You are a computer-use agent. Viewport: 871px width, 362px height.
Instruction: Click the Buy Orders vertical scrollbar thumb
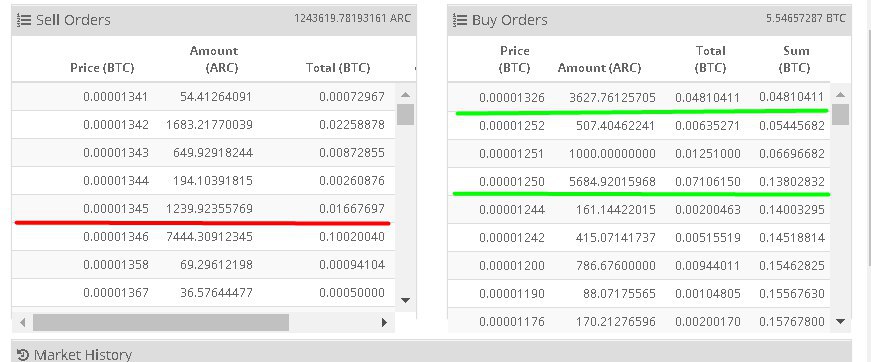point(840,114)
